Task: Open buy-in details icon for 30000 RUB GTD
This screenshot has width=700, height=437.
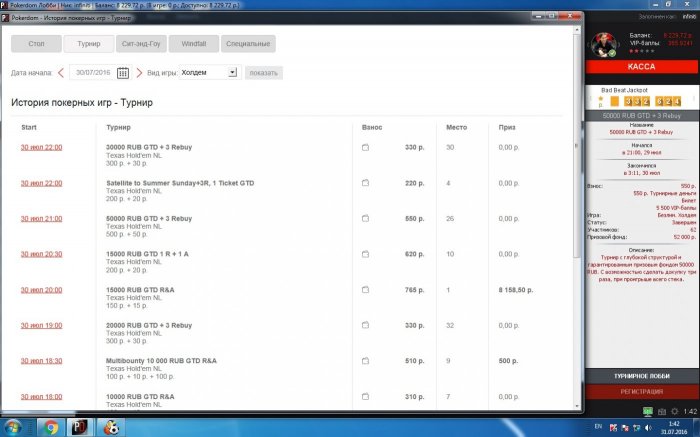Action: tap(365, 147)
